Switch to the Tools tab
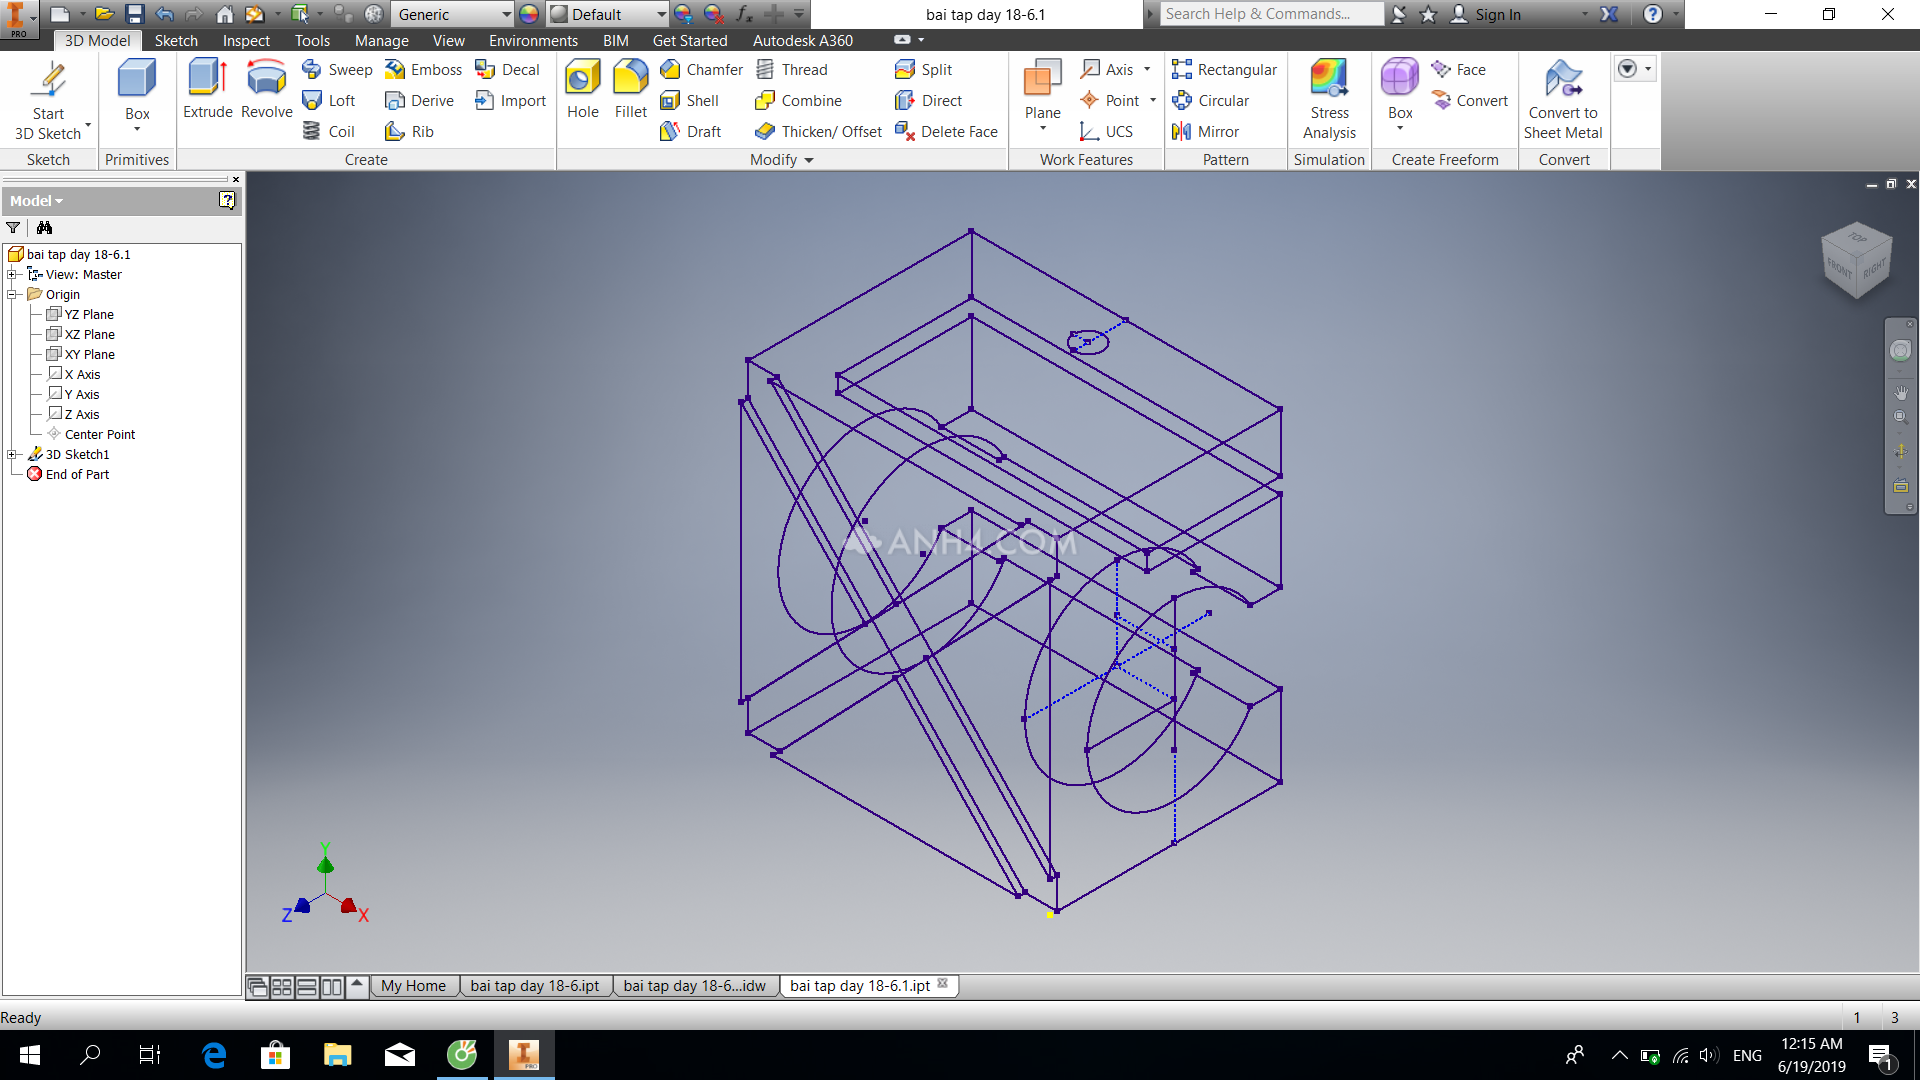The height and width of the screenshot is (1080, 1920). coord(312,40)
